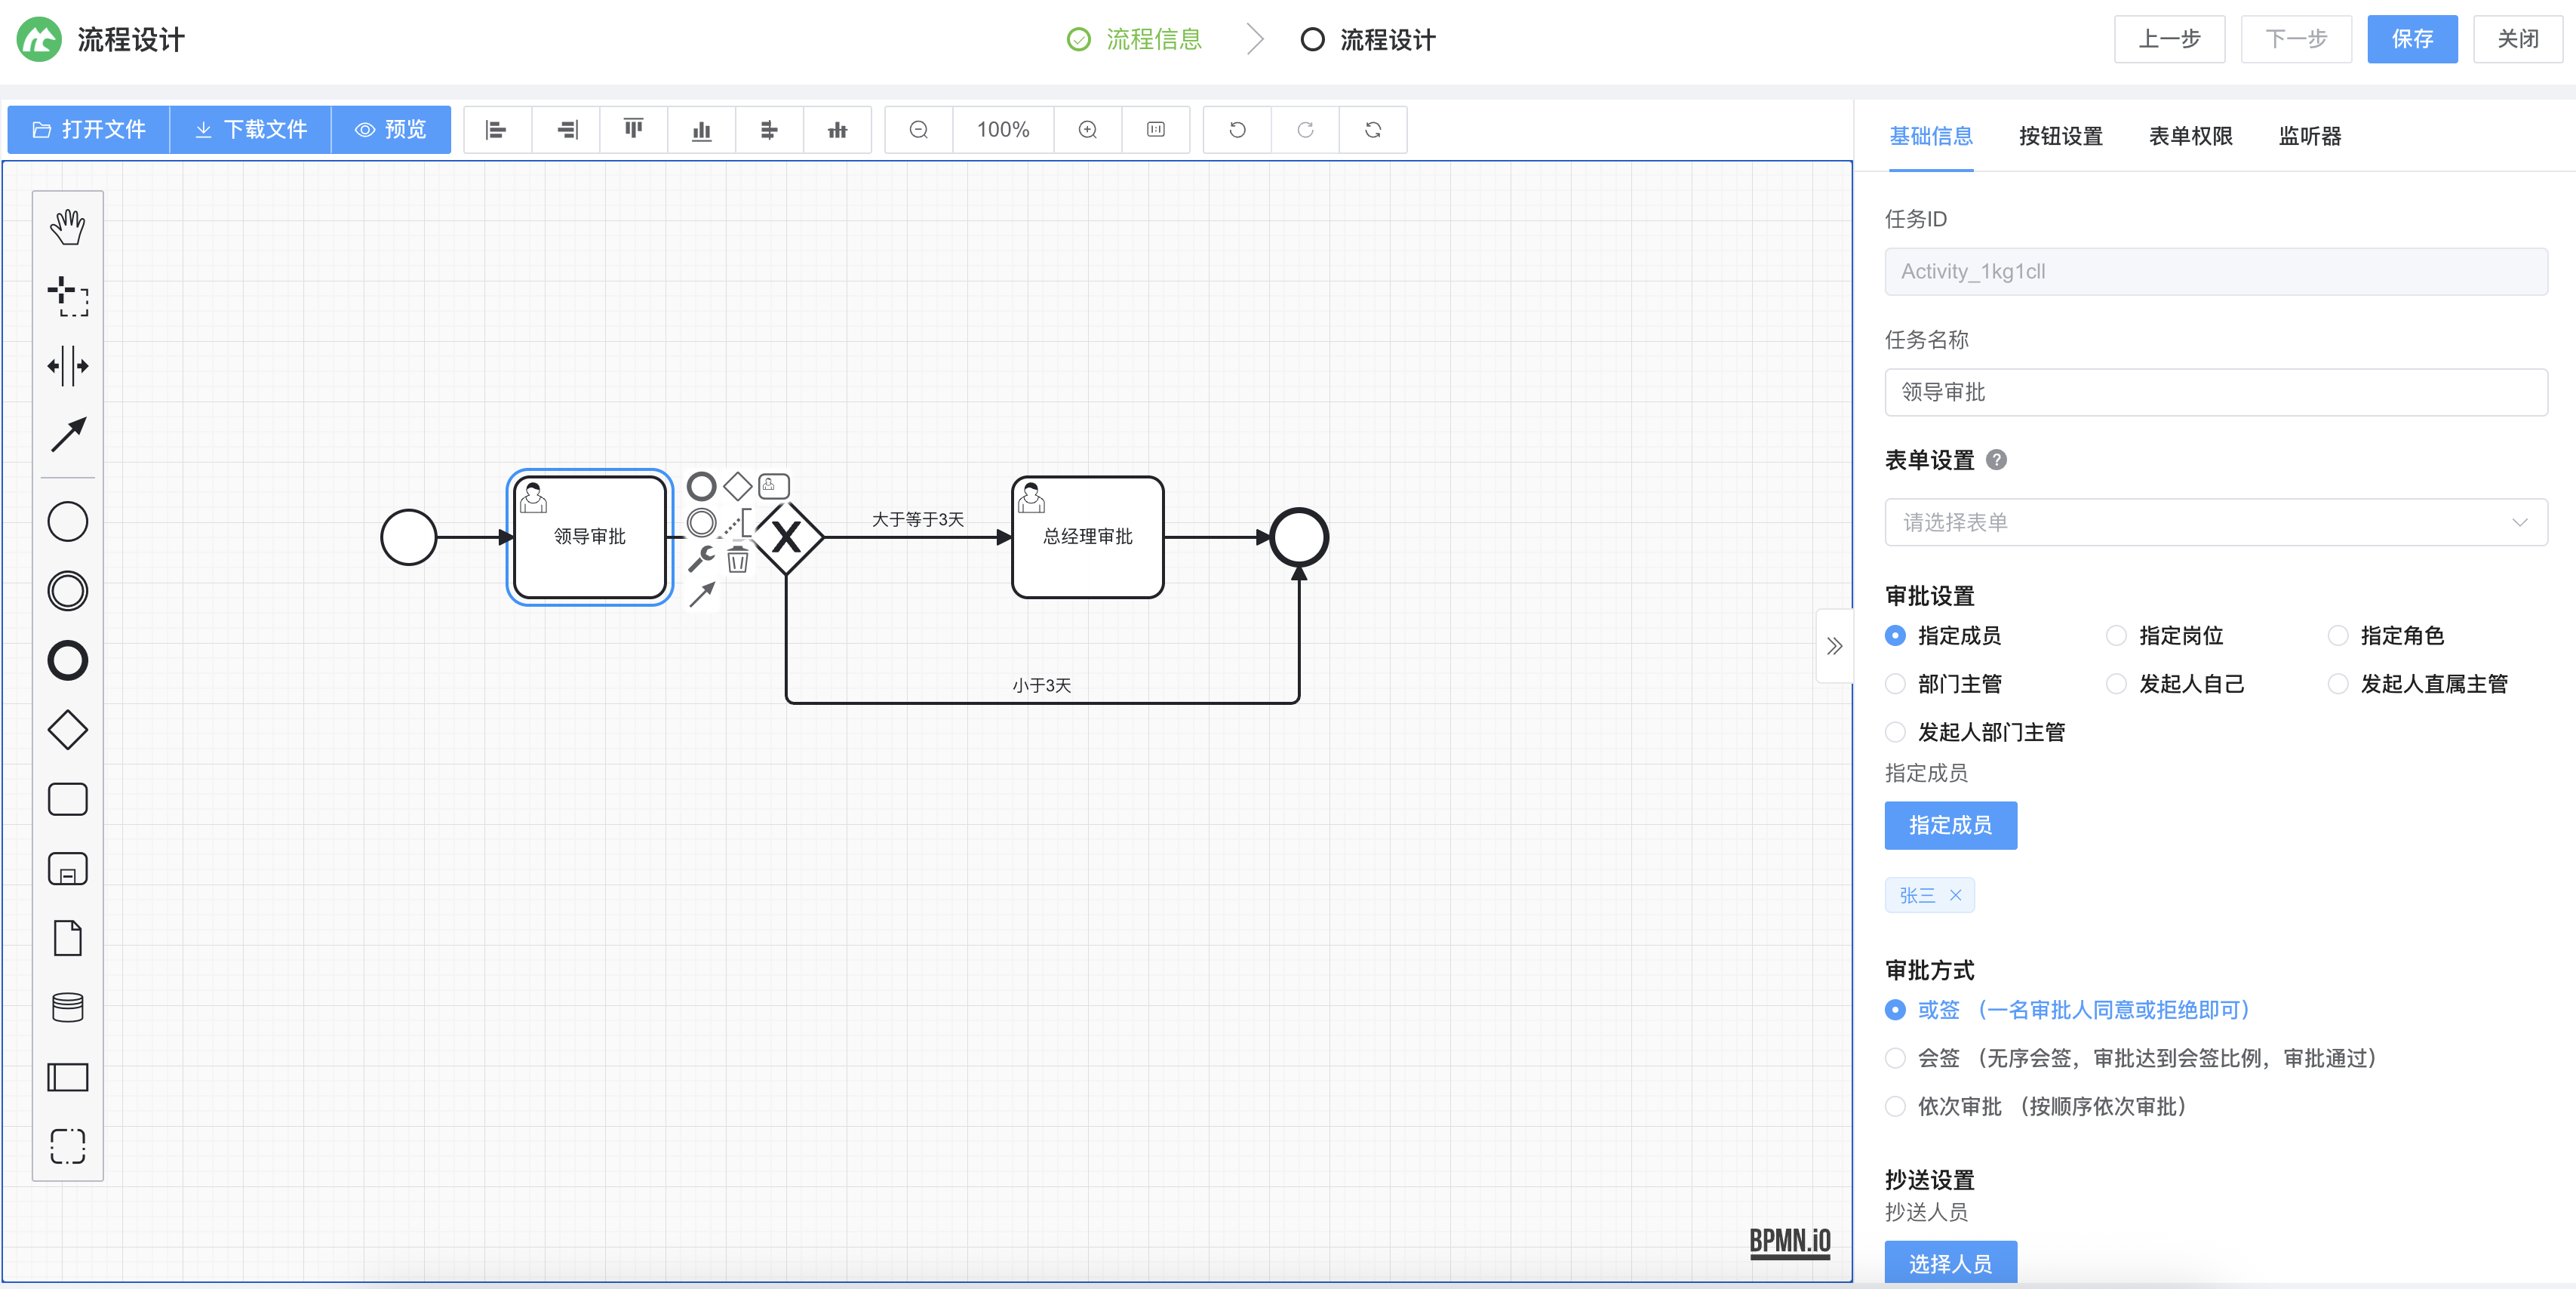Add a gateway diamond from the palette
Viewport: 2576px width, 1289px height.
coord(67,730)
